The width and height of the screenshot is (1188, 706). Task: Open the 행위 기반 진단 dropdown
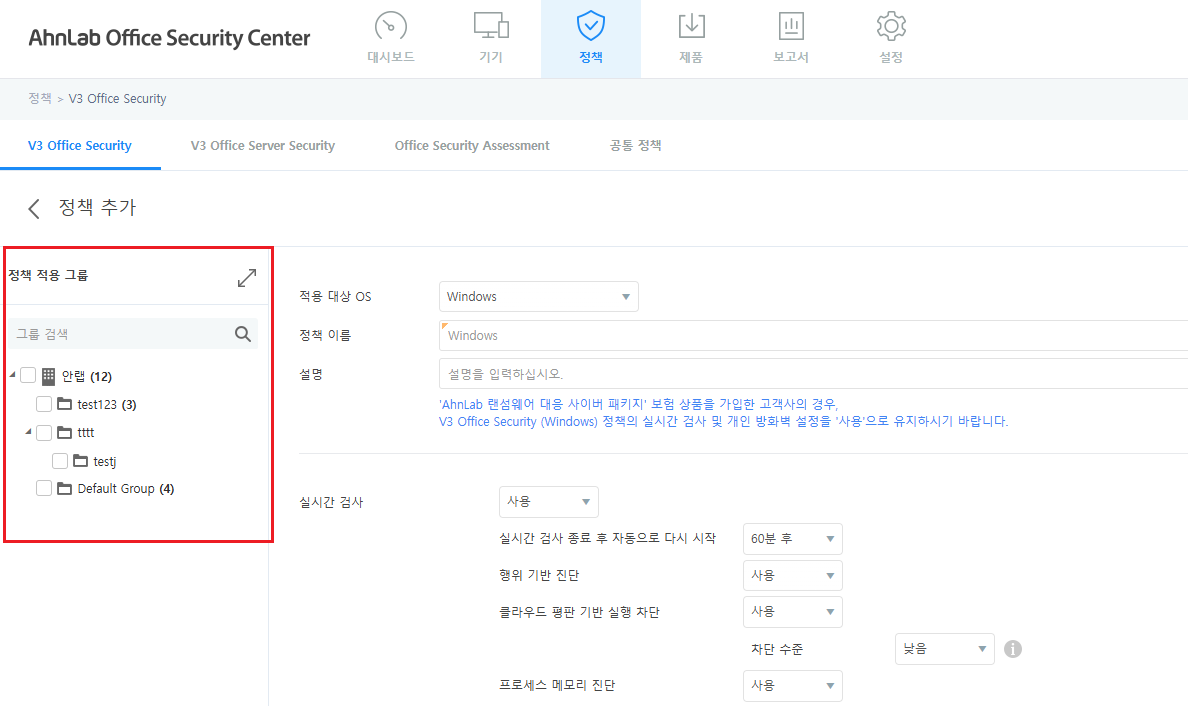793,576
